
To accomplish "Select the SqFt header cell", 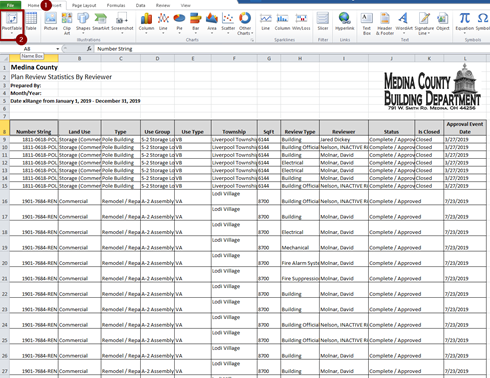I will click(x=269, y=128).
